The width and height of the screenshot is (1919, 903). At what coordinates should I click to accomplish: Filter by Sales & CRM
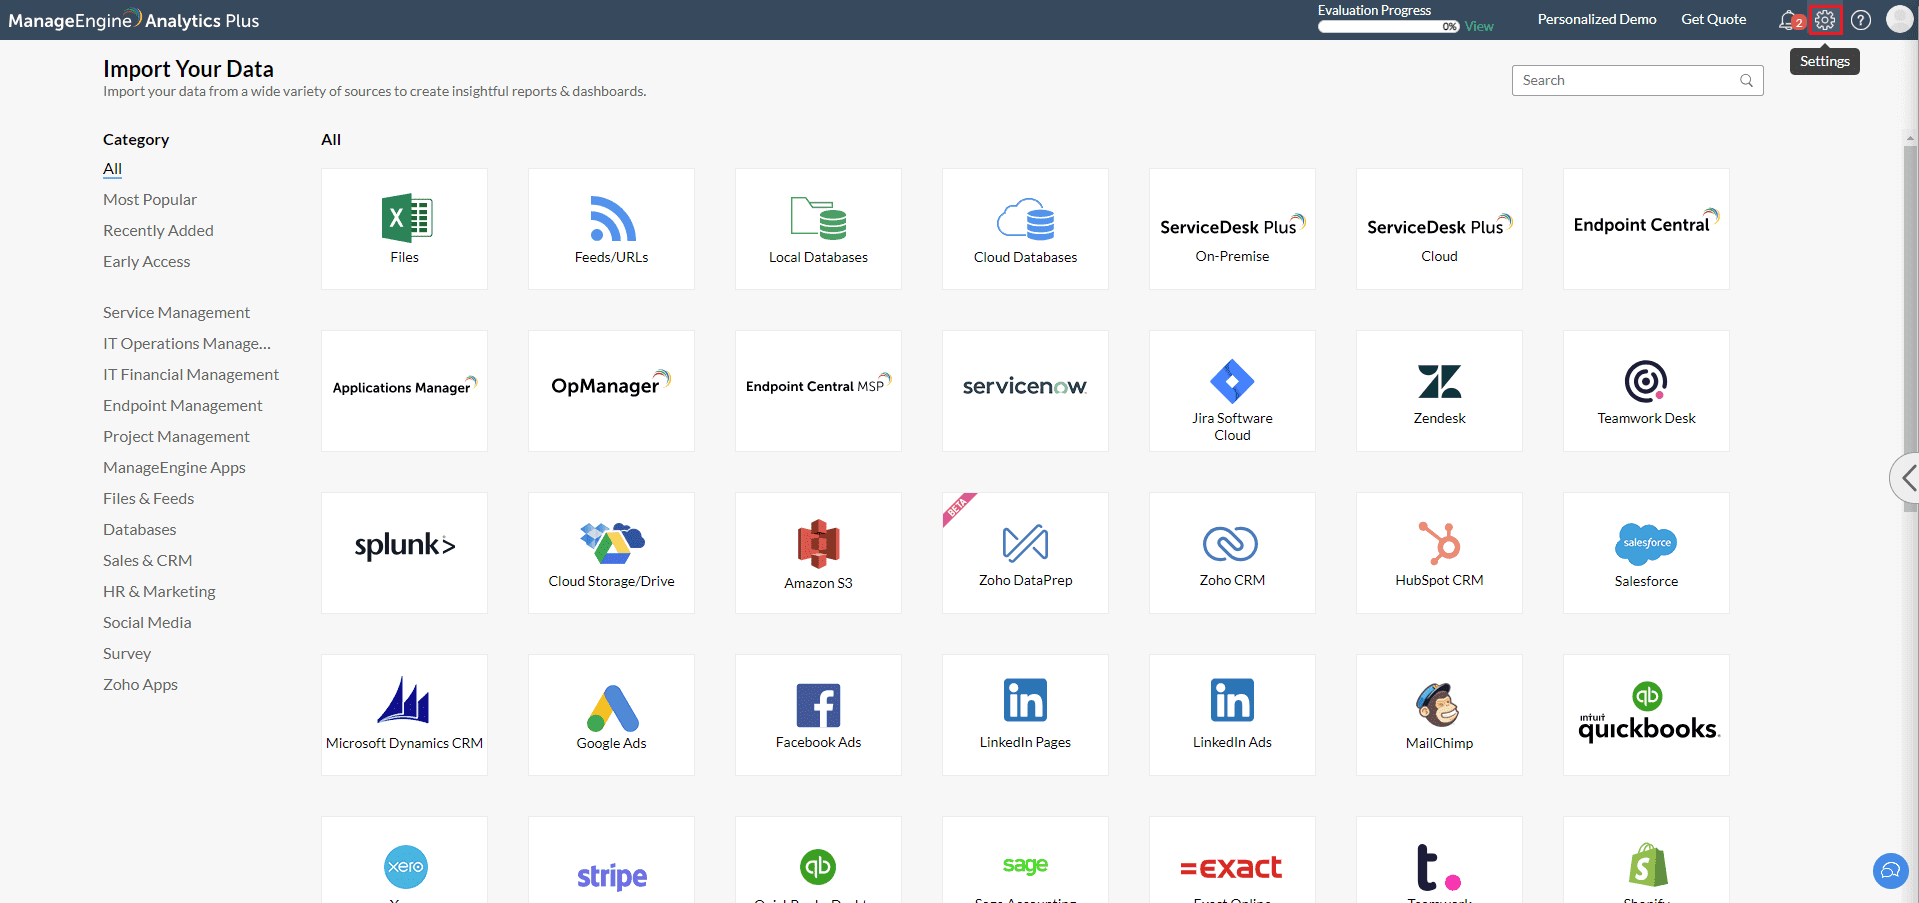[147, 561]
